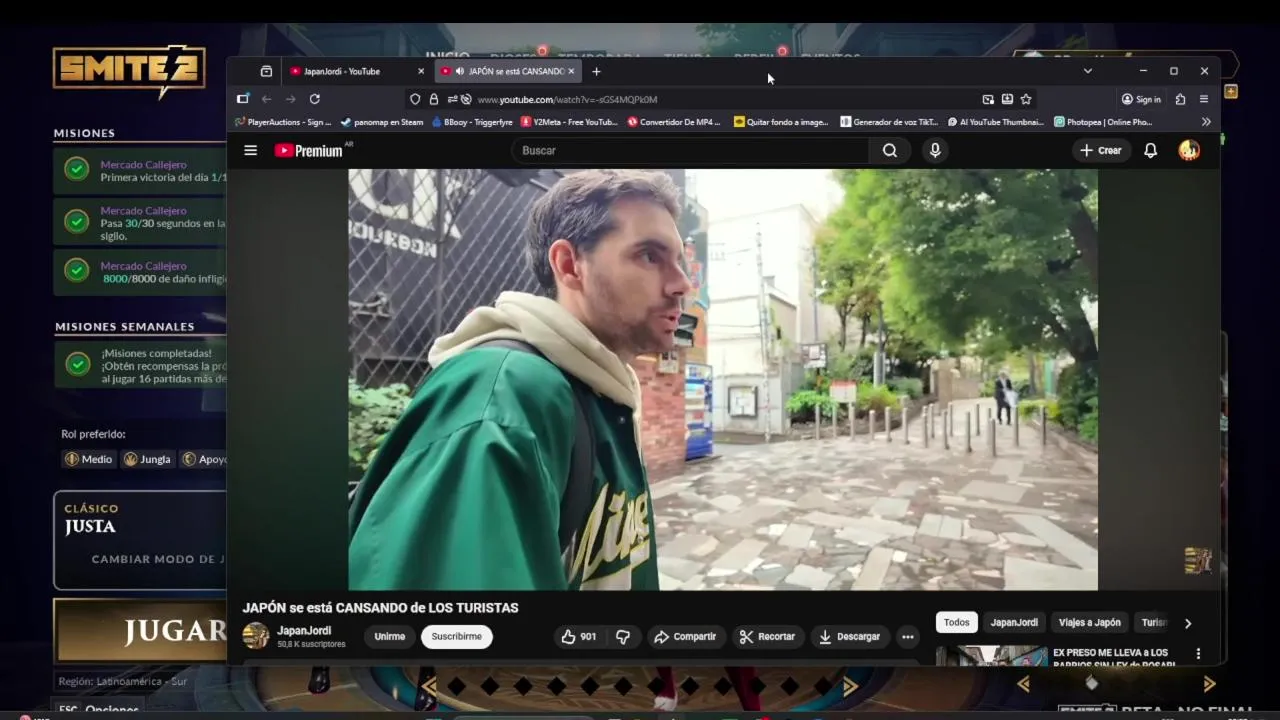Viewport: 1280px width, 720px height.
Task: Click the site padlock icon
Action: pos(434,99)
